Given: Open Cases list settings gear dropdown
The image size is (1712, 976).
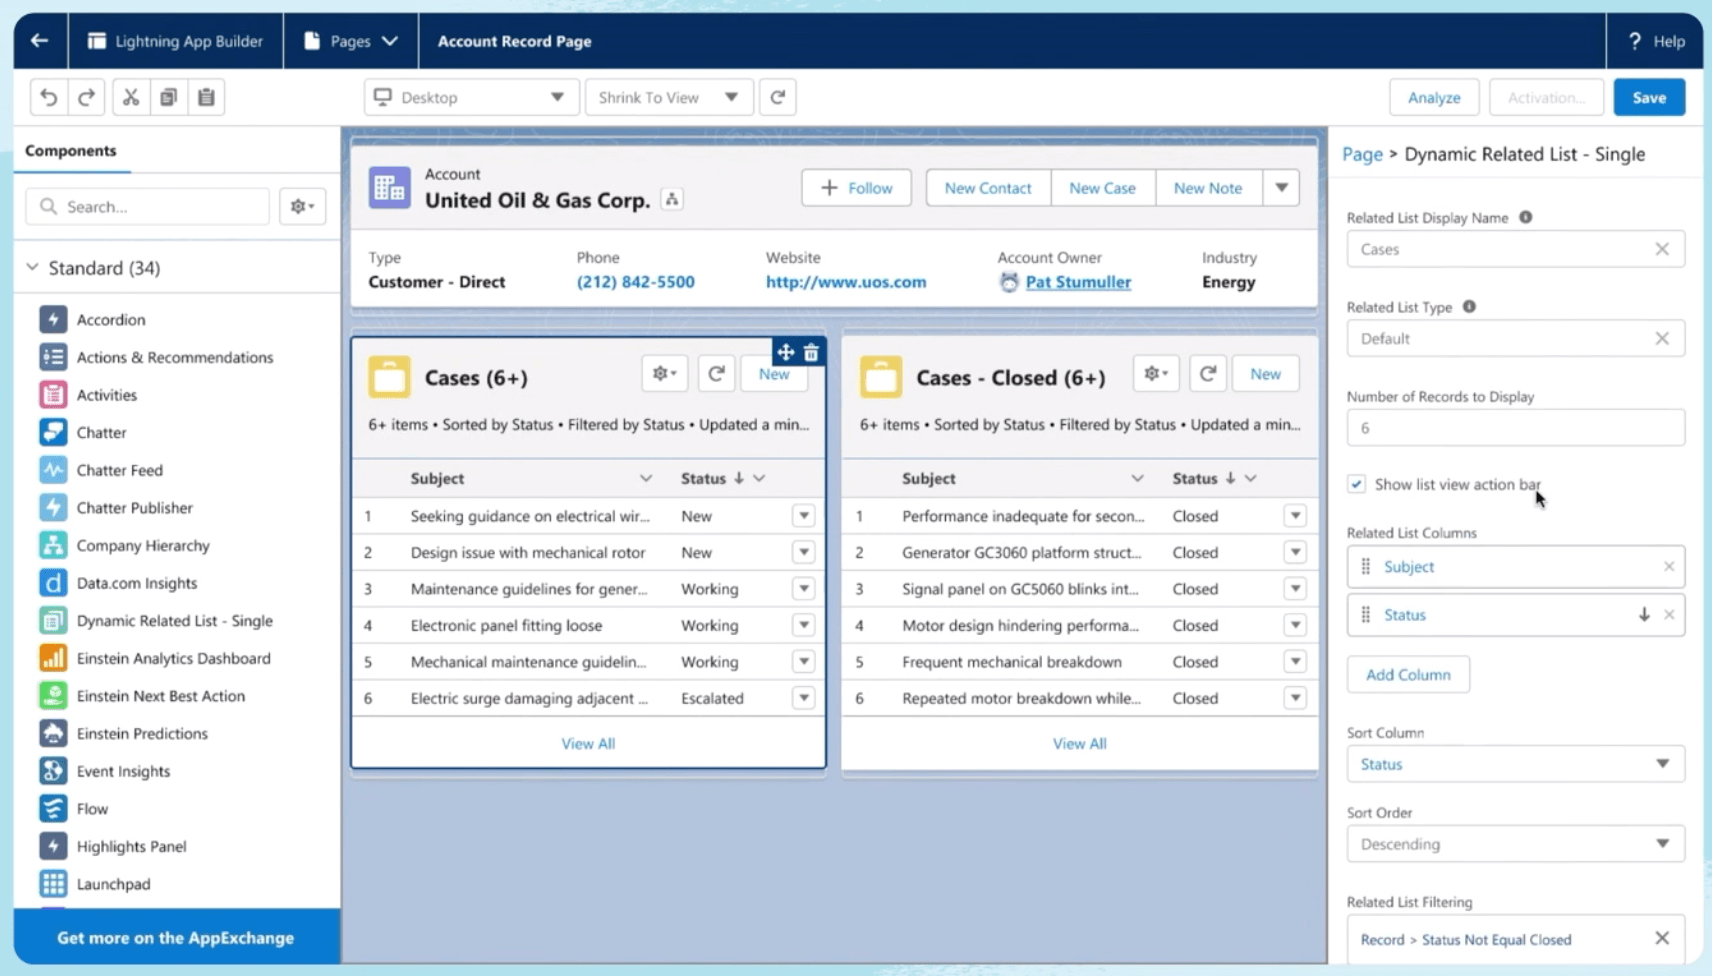Looking at the screenshot, I should pyautogui.click(x=664, y=374).
